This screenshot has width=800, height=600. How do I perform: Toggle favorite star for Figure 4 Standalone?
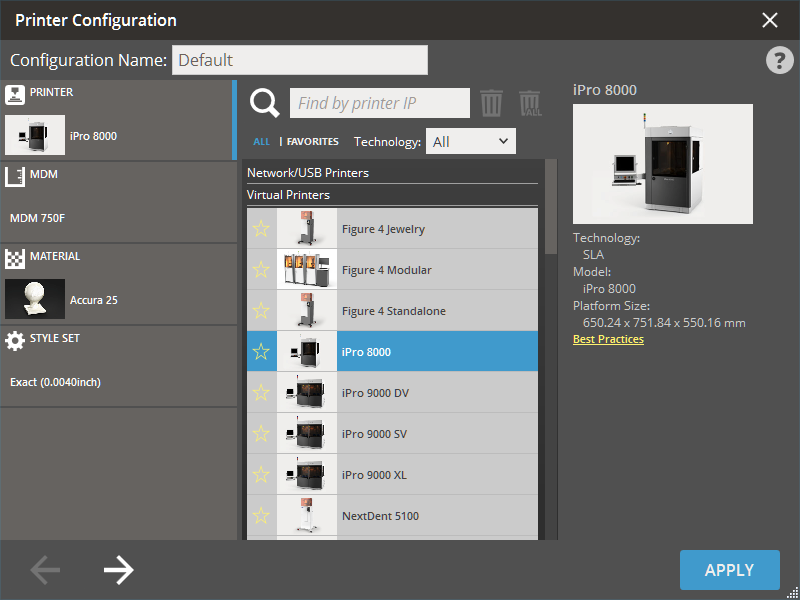click(261, 310)
